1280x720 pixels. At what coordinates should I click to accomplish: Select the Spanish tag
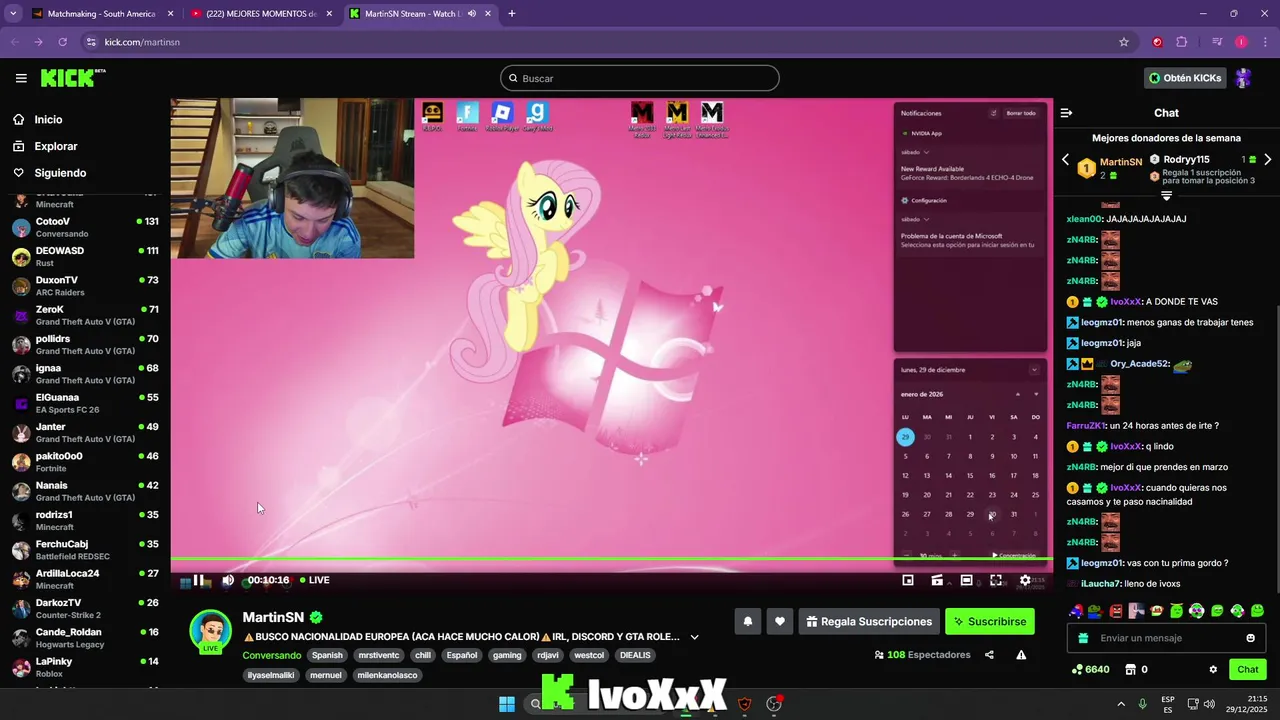pos(327,655)
